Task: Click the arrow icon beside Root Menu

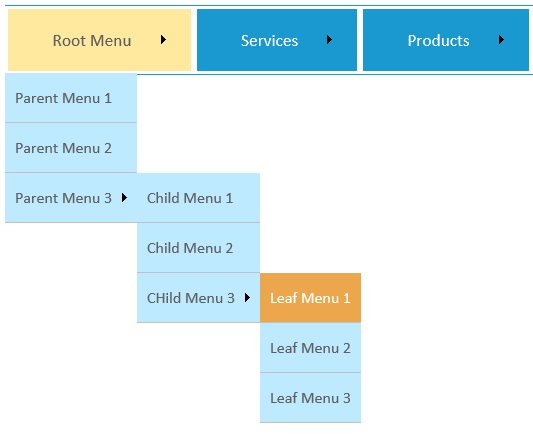Action: click(x=164, y=40)
